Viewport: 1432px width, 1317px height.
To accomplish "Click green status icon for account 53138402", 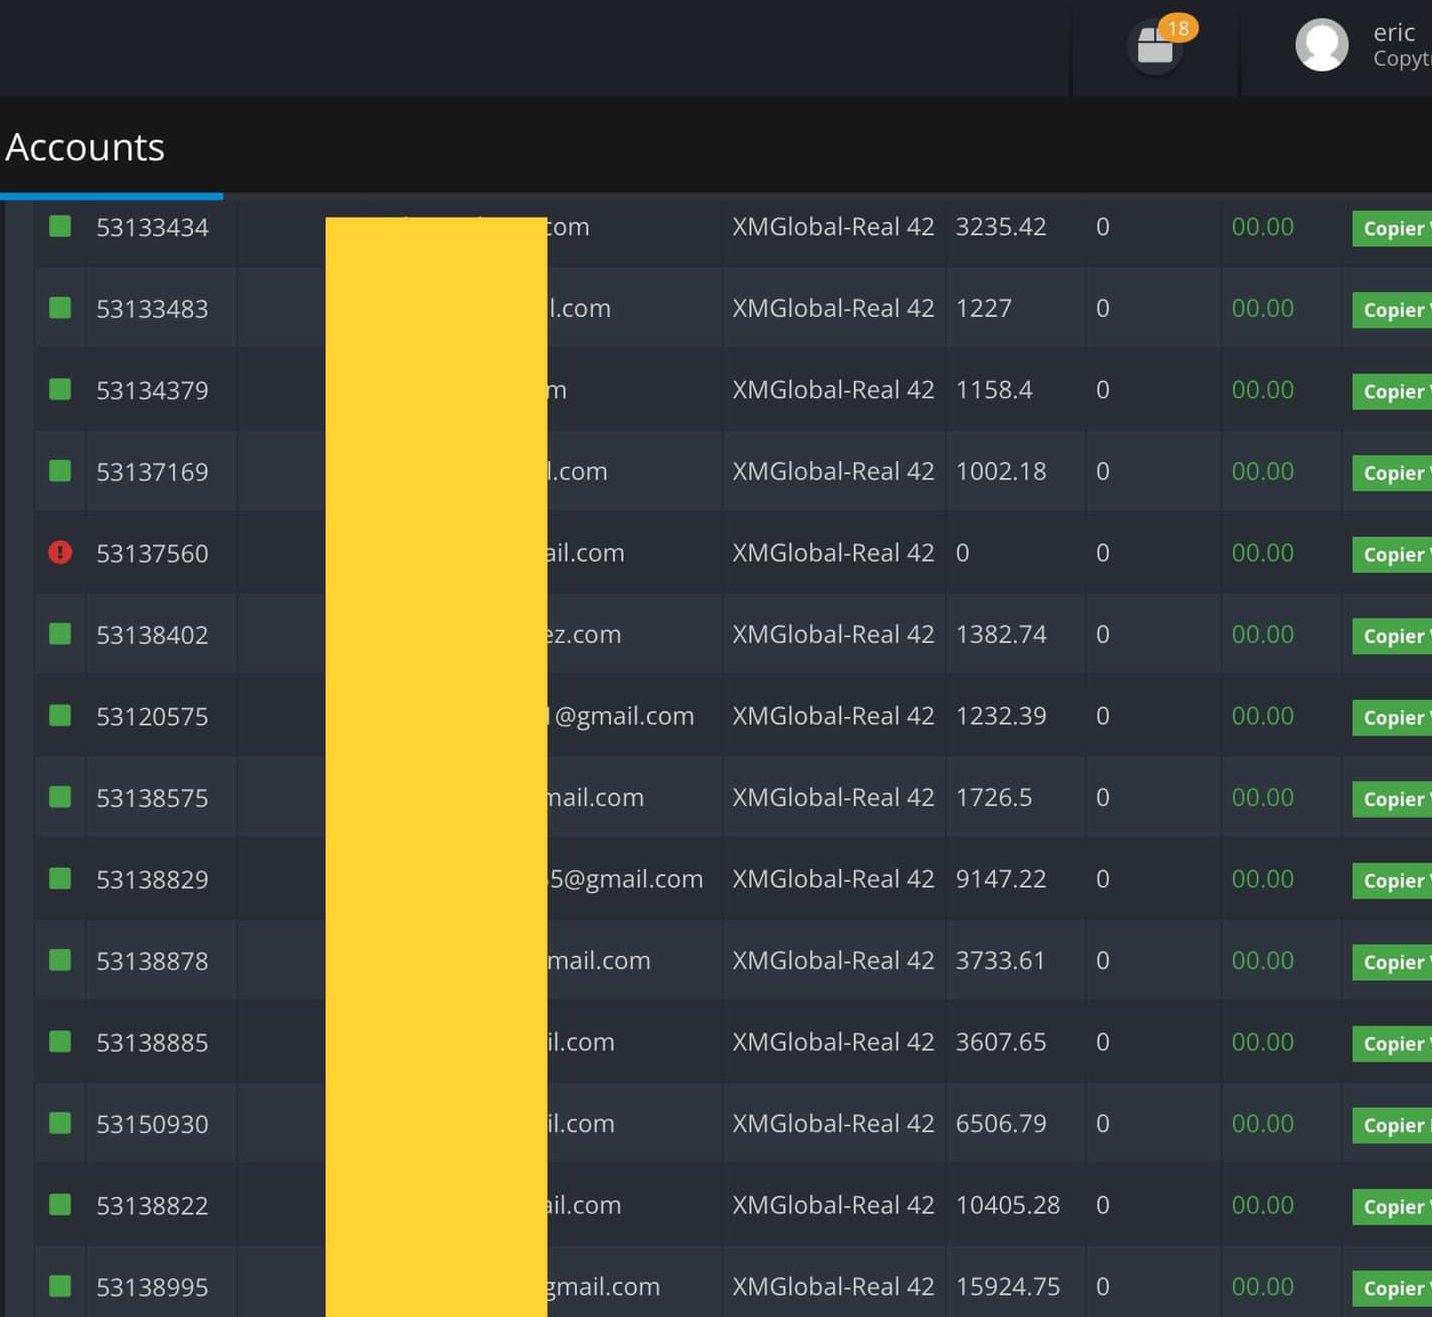I will click(60, 633).
